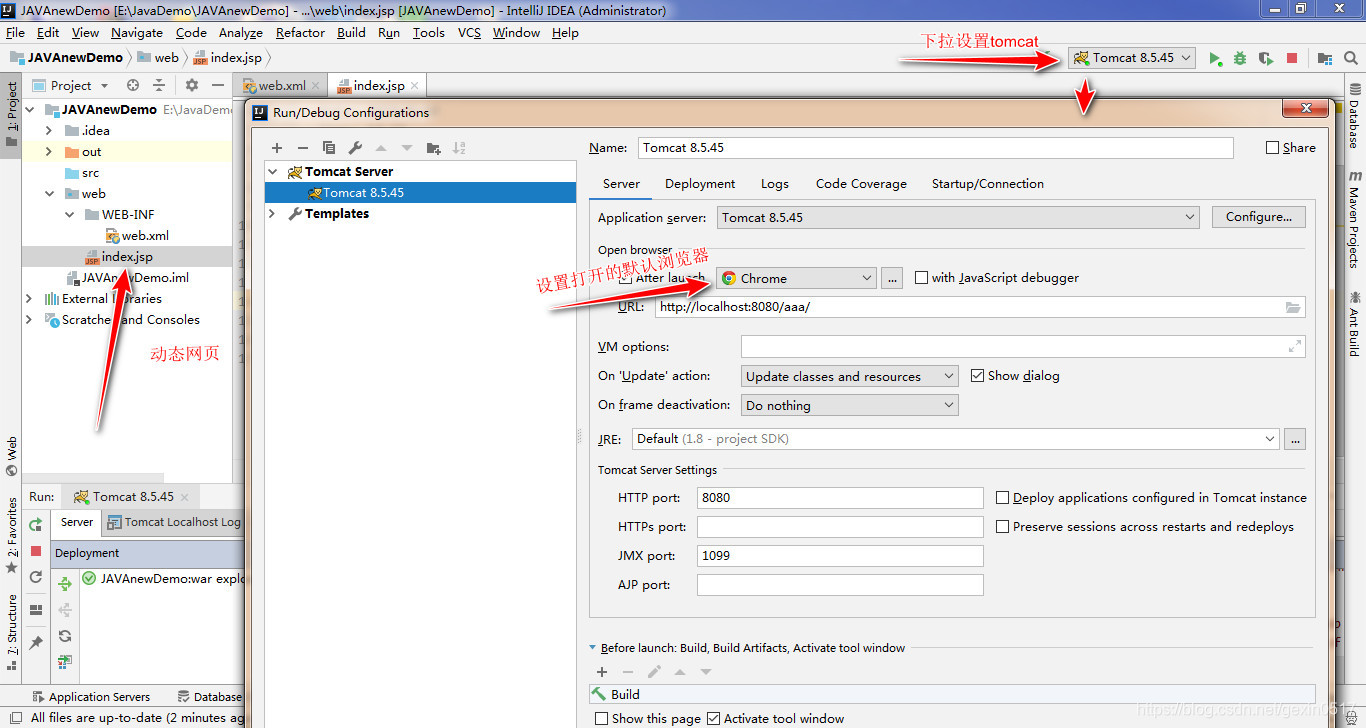Switch to the Code Coverage tab
The width and height of the screenshot is (1366, 728).
861,184
